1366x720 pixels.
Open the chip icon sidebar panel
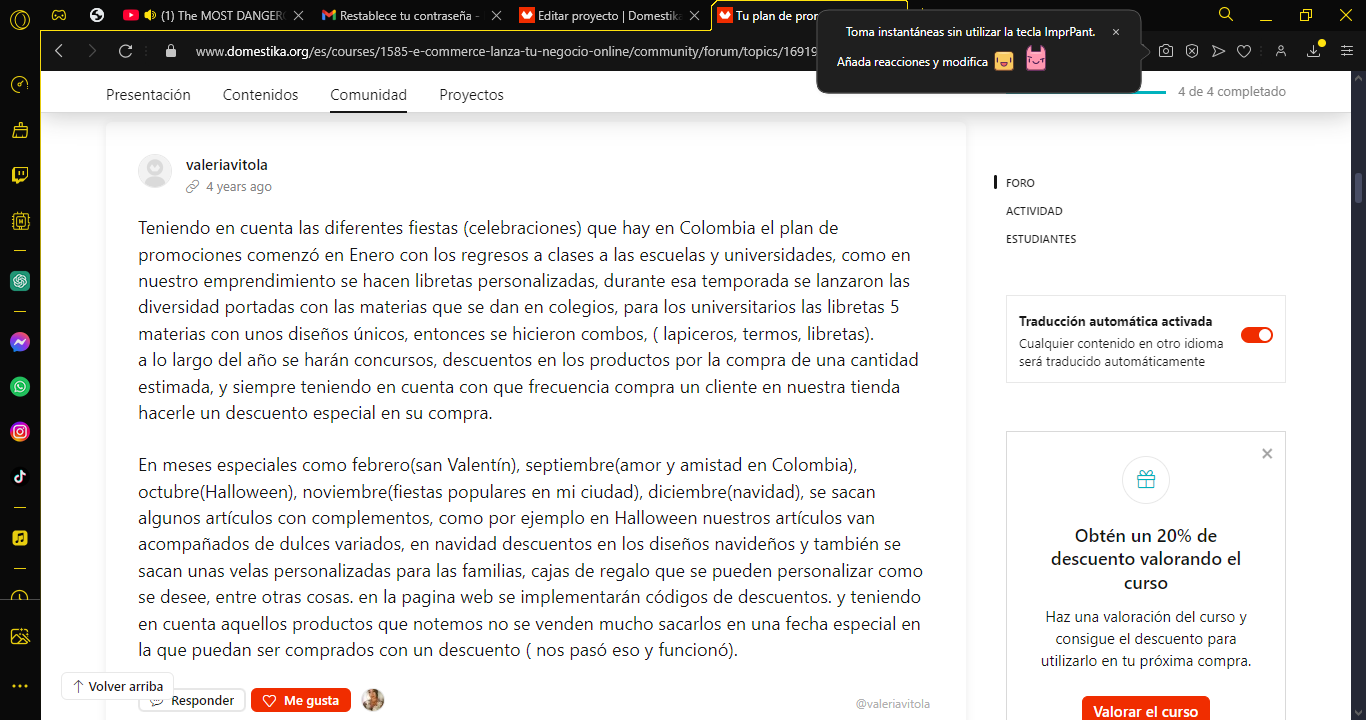20,220
